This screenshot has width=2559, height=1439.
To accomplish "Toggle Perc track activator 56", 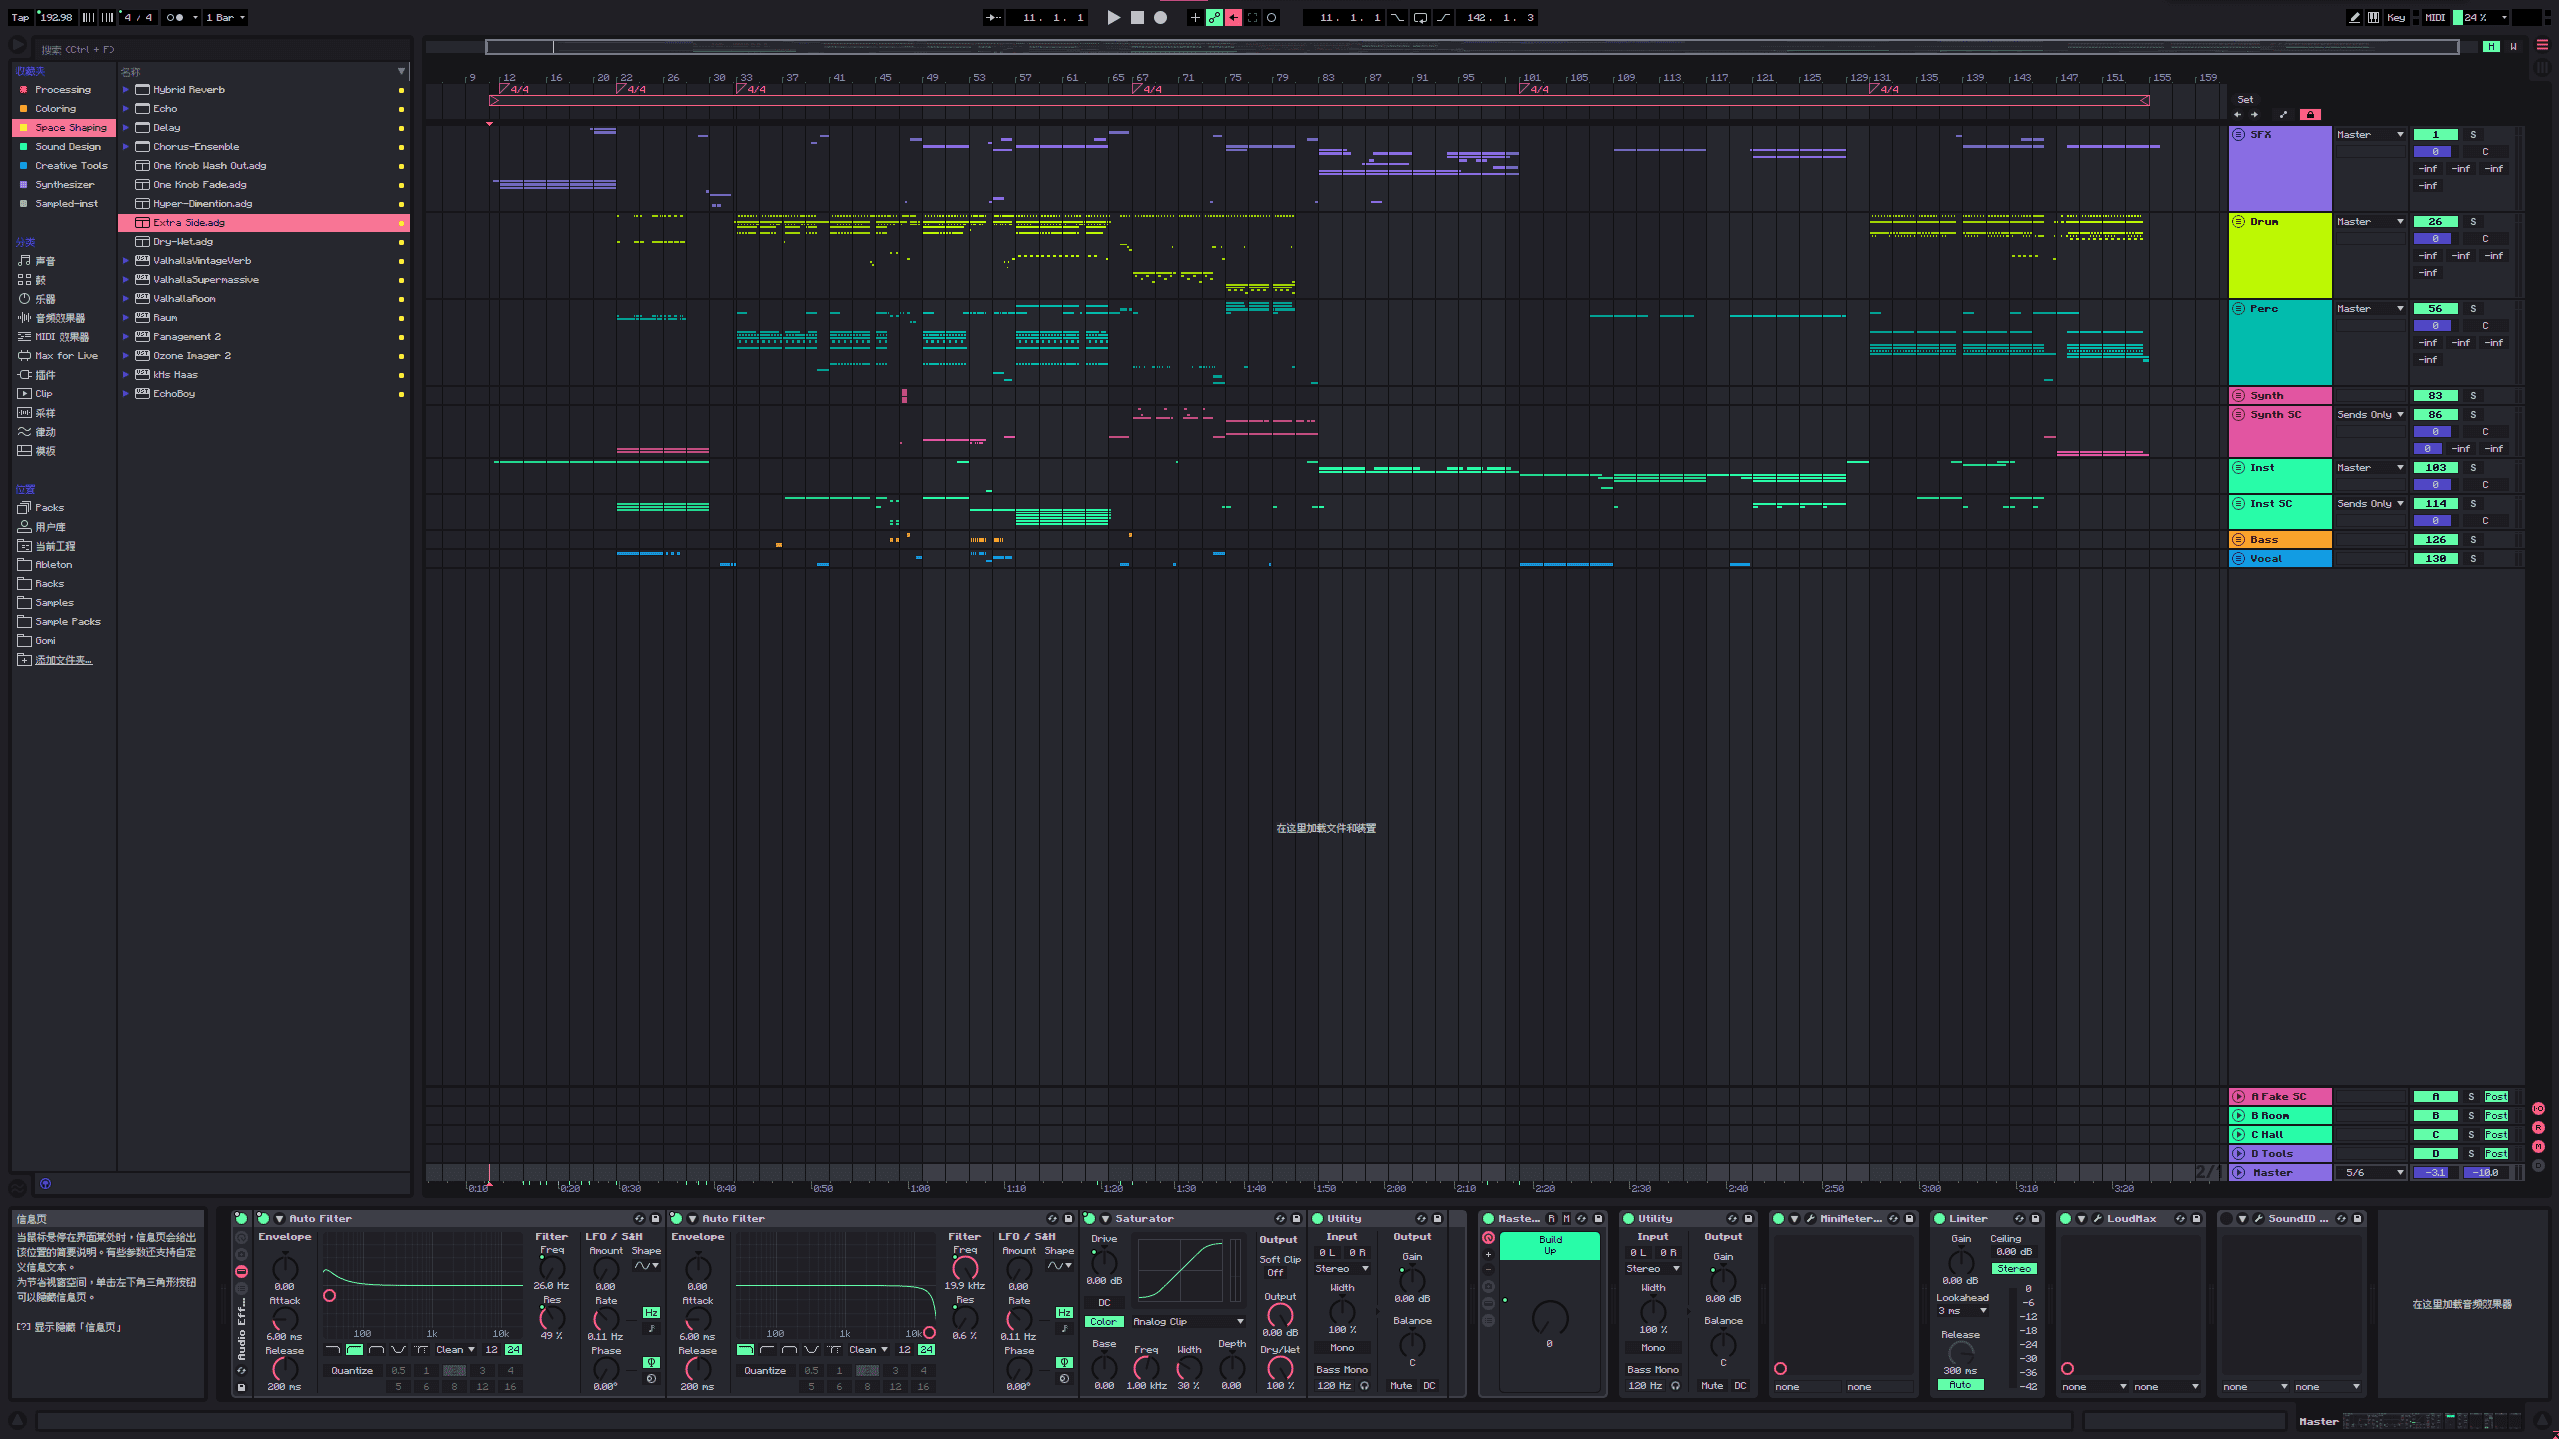I will (x=2435, y=309).
